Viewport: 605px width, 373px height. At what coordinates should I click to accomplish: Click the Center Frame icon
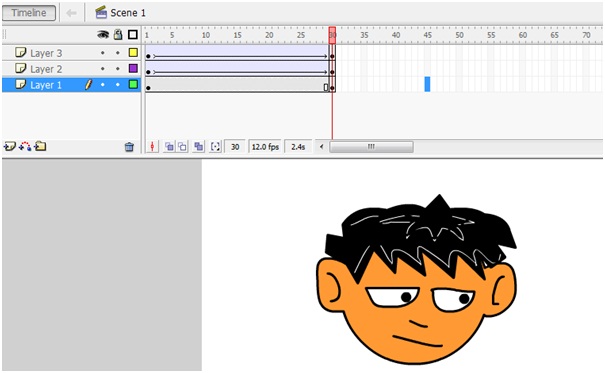tap(152, 147)
